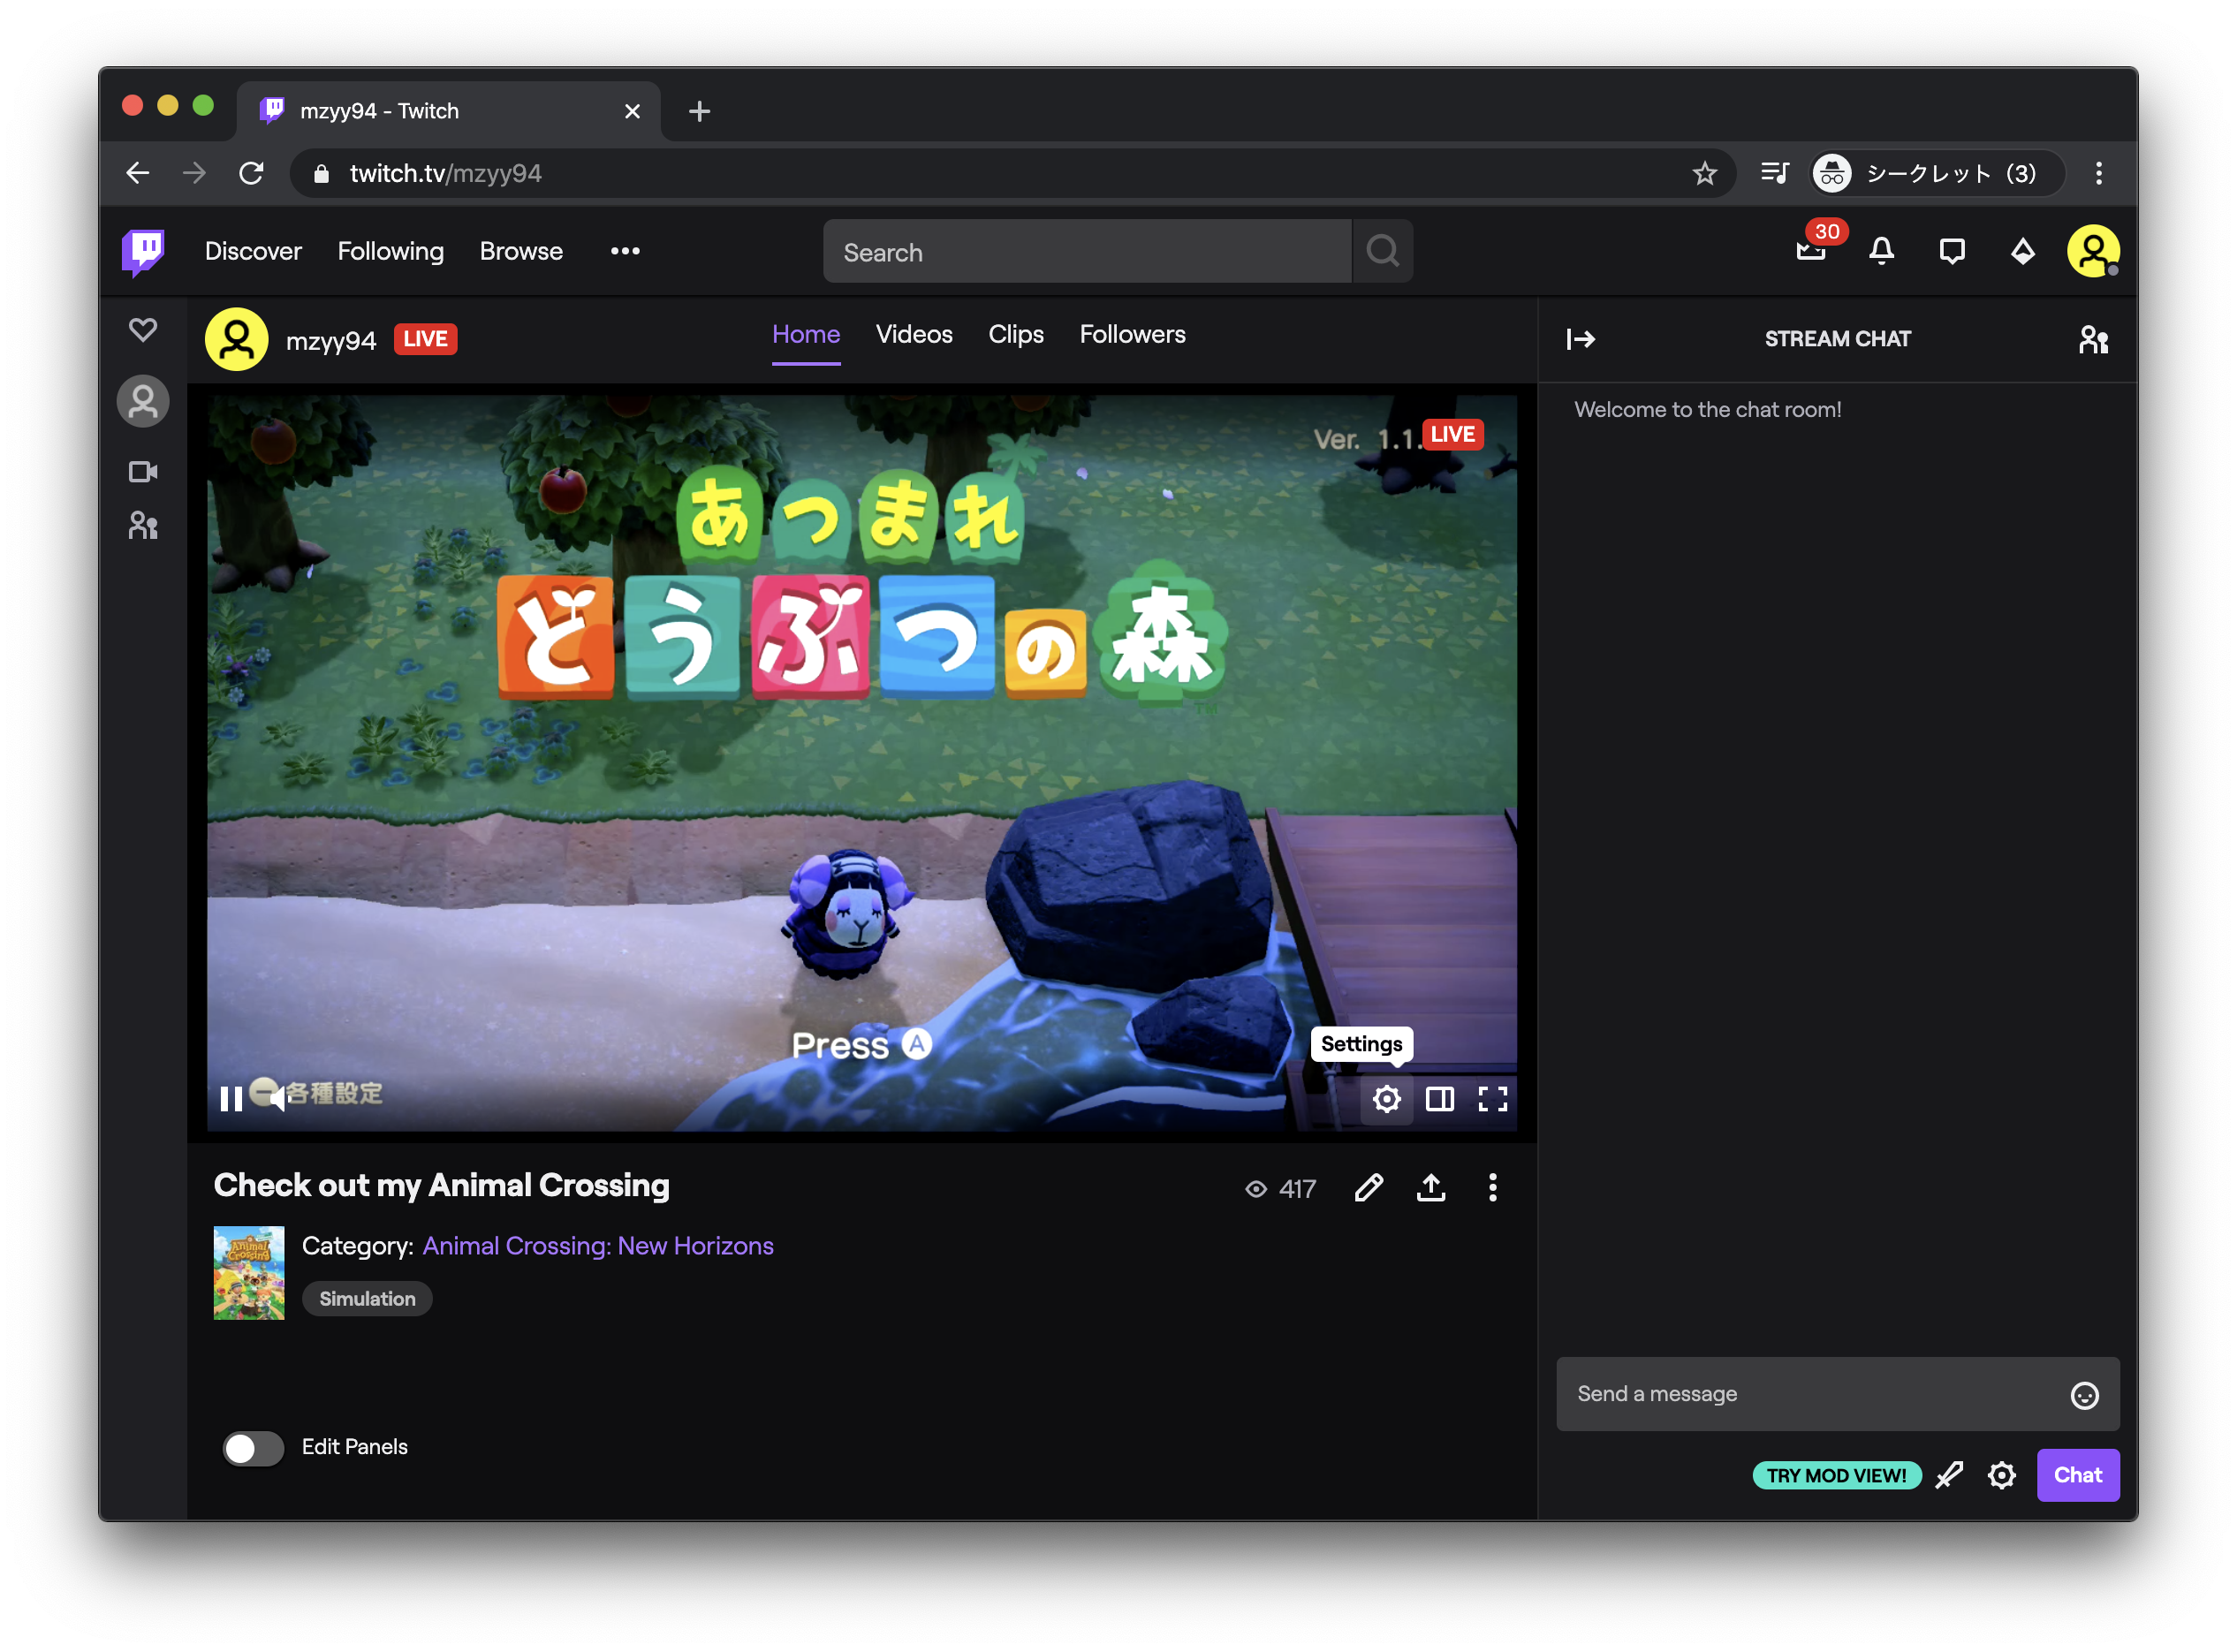
Task: Reload the browser page
Action: pyautogui.click(x=251, y=173)
